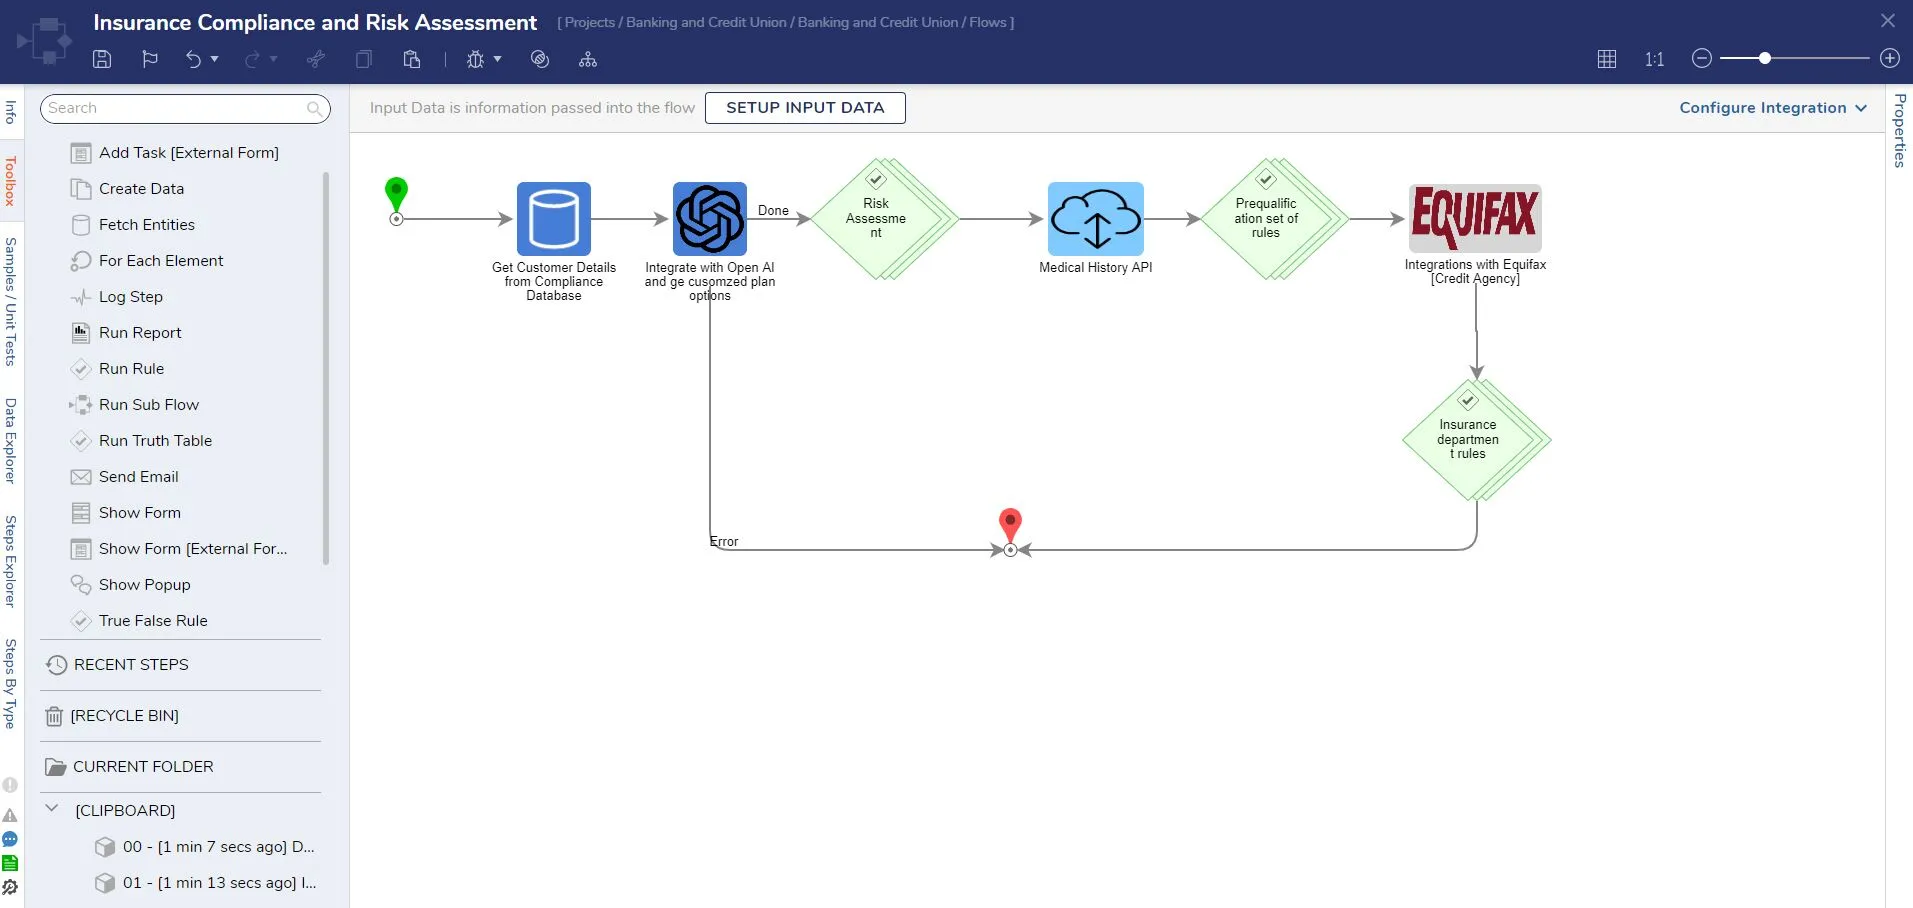1913x908 pixels.
Task: Select the Log Step item
Action: pos(117,297)
